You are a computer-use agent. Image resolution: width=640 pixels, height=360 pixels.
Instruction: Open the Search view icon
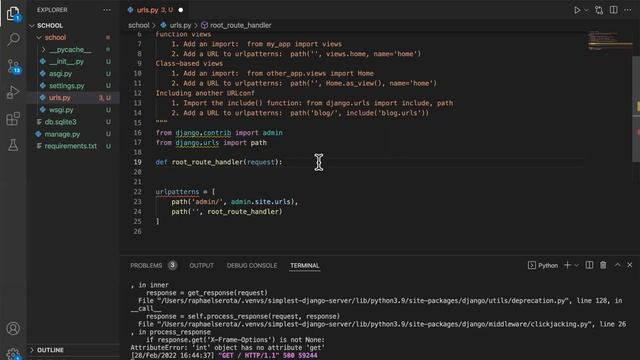point(13,39)
